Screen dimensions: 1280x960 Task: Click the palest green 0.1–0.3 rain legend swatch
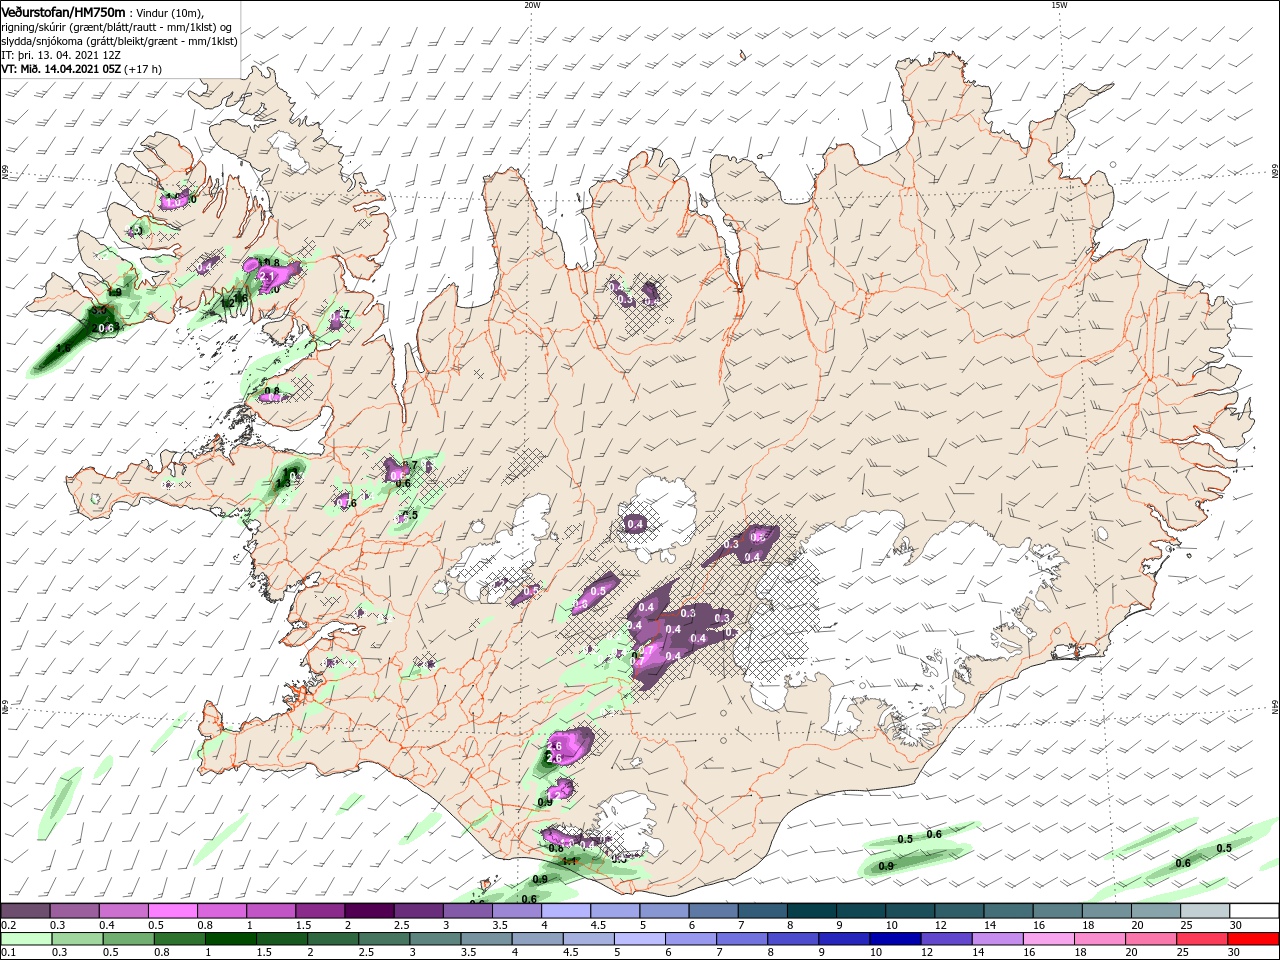coord(28,939)
